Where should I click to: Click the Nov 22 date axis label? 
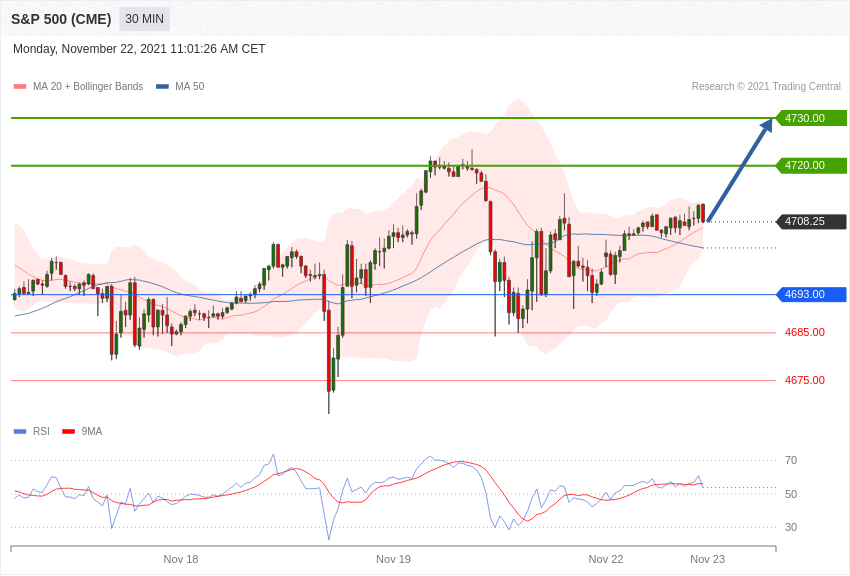point(606,559)
